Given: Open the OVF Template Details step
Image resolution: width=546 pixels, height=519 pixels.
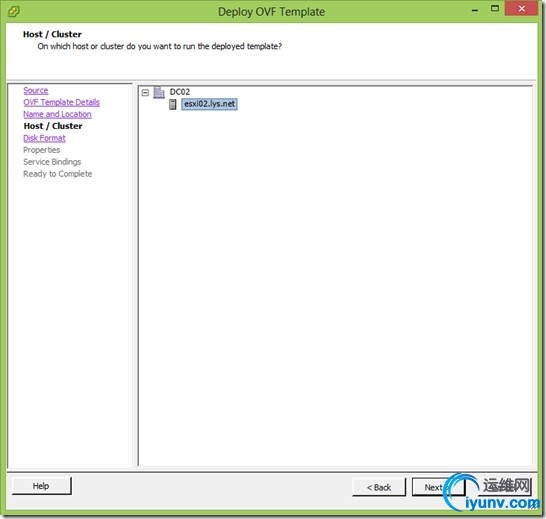Looking at the screenshot, I should point(62,102).
